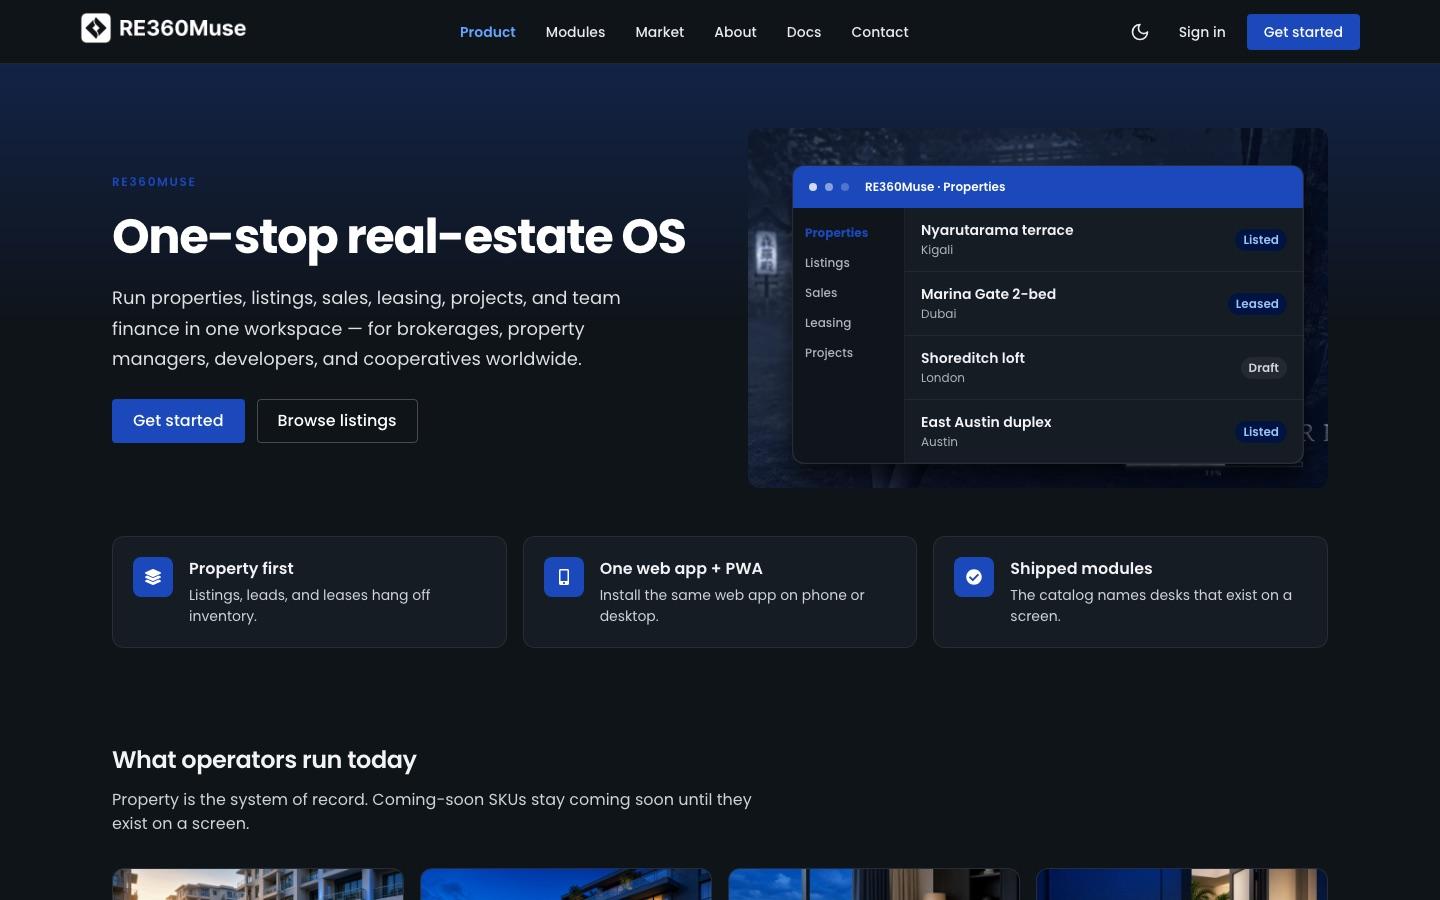Click the Sign in link
Viewport: 1440px width, 900px height.
click(1202, 32)
